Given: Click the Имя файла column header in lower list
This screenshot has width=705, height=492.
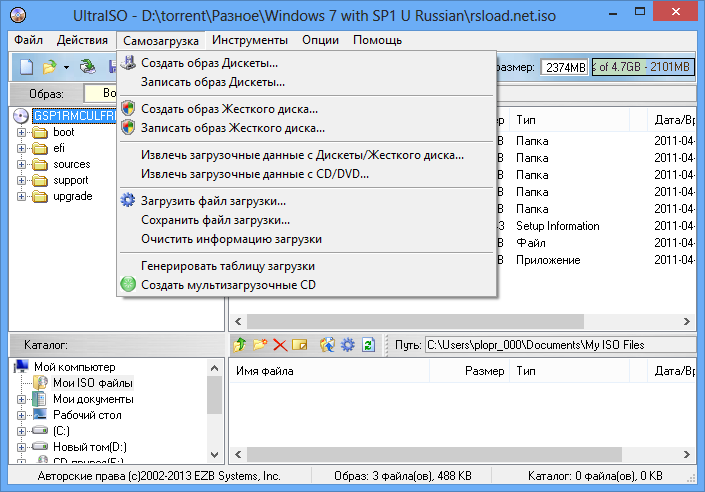Looking at the screenshot, I should pyautogui.click(x=330, y=371).
